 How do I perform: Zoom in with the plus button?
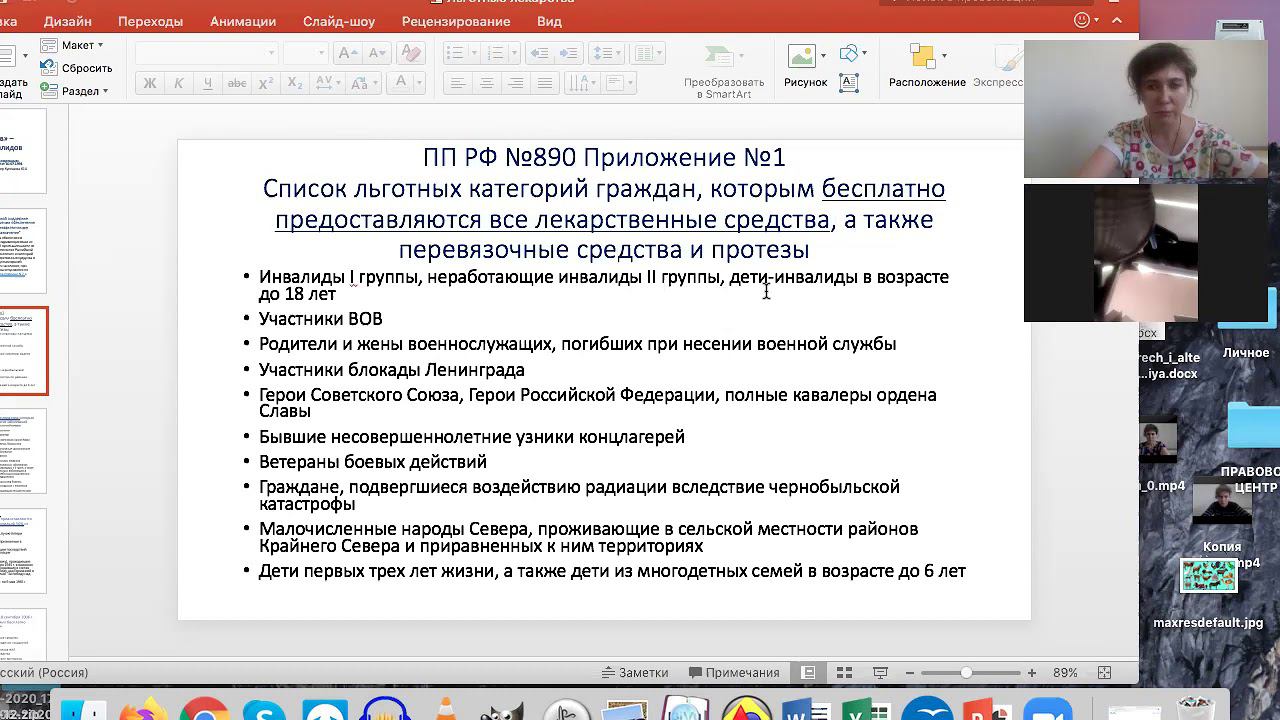tap(1031, 673)
